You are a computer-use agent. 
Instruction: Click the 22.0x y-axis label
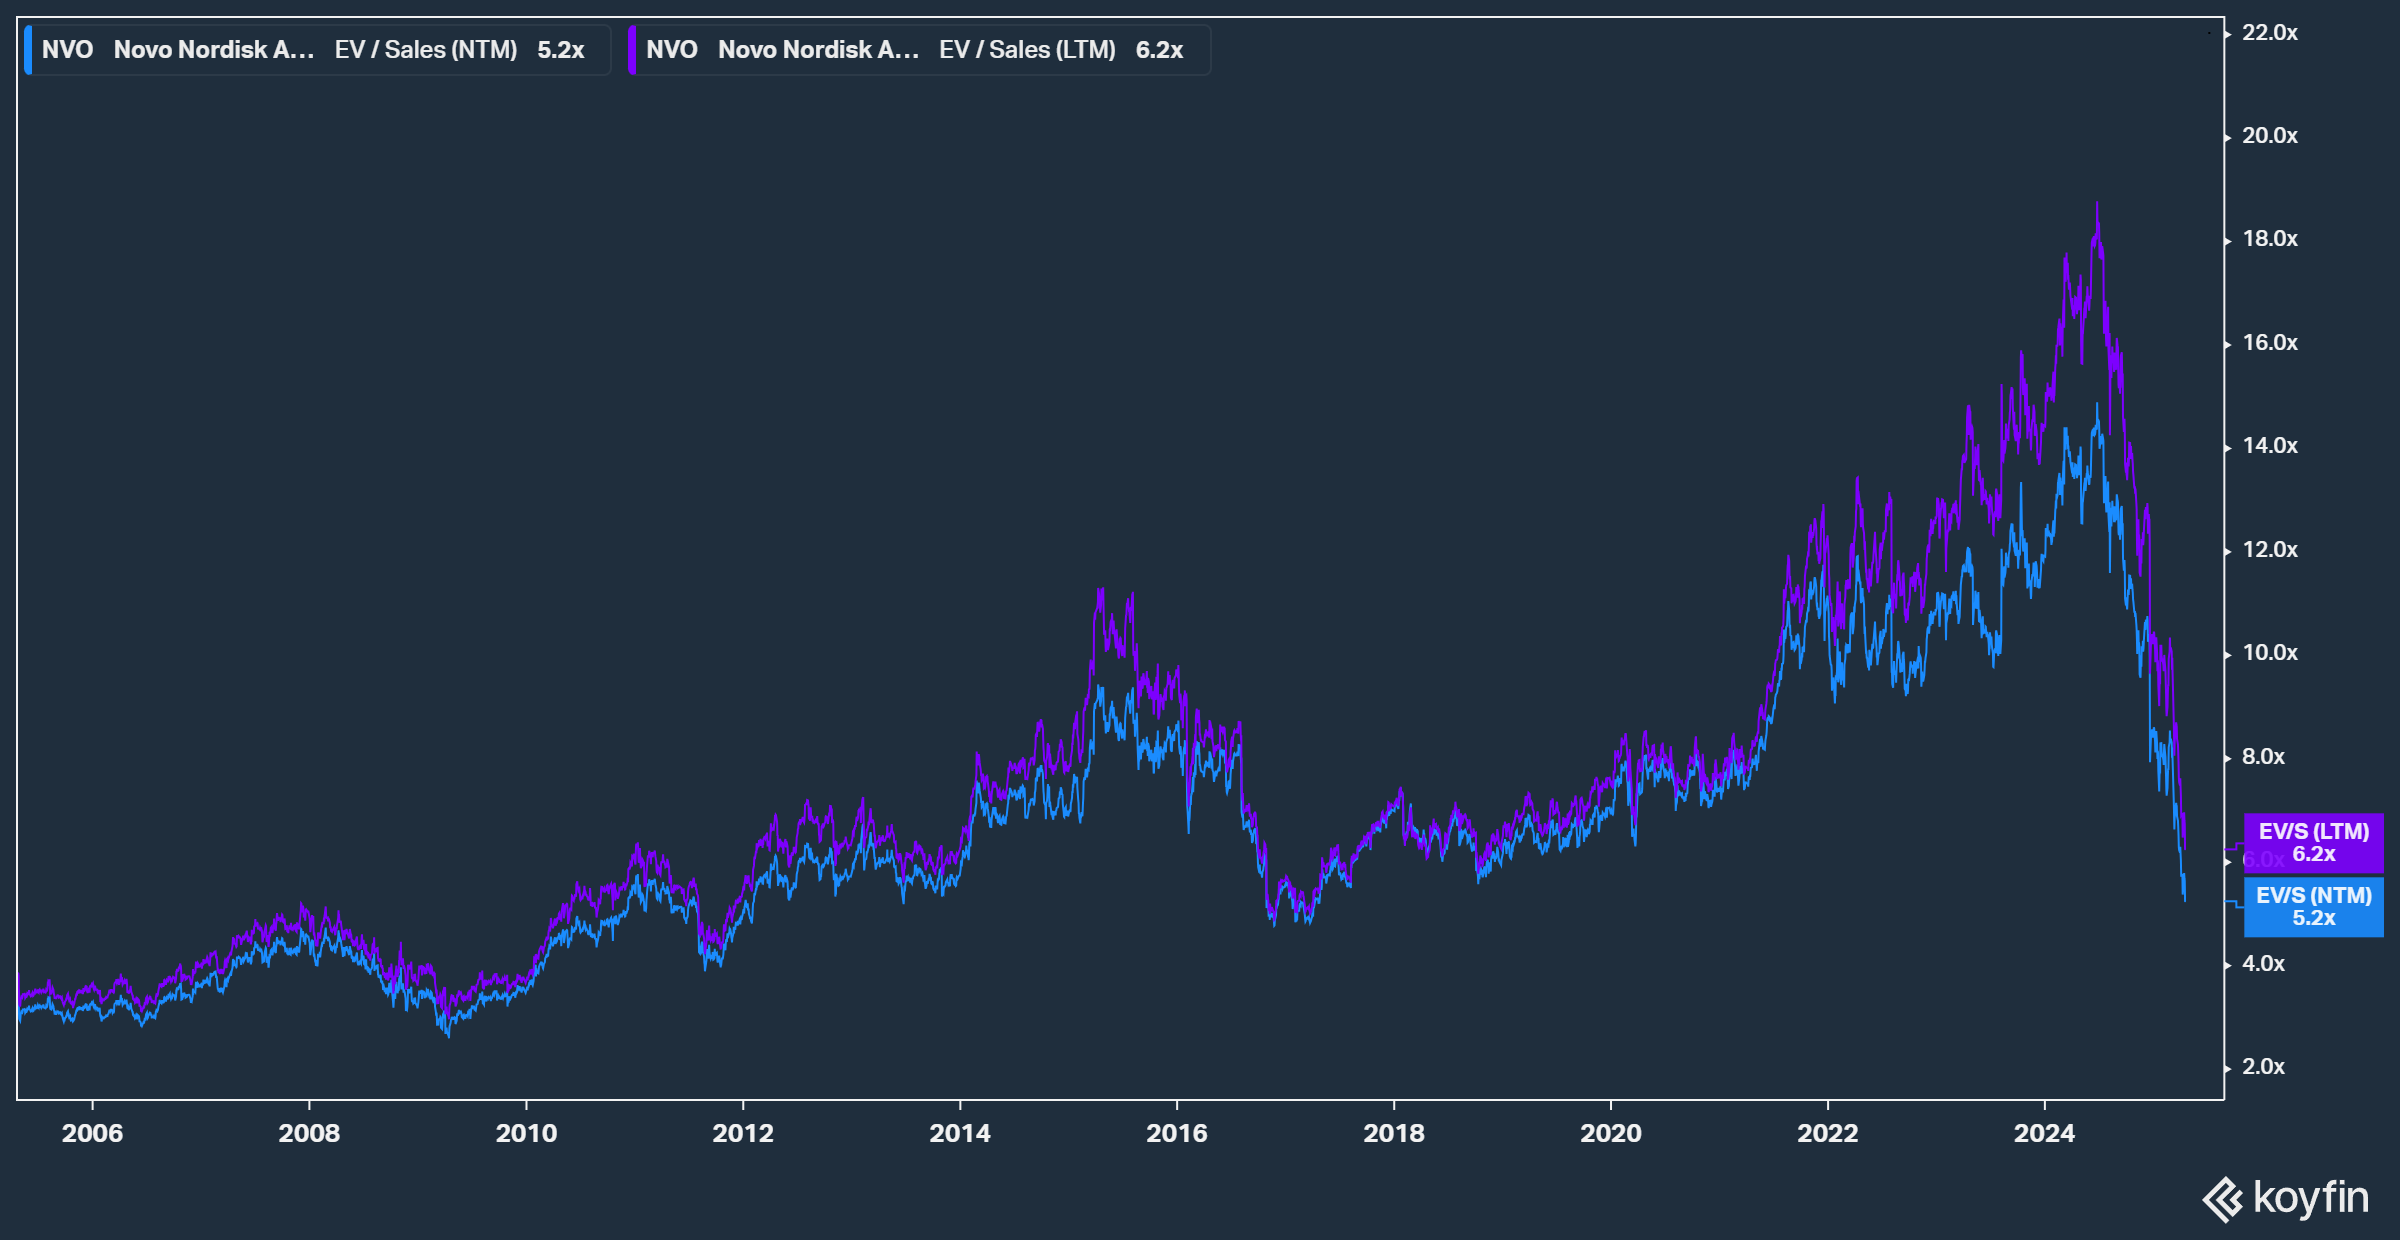pos(2270,32)
